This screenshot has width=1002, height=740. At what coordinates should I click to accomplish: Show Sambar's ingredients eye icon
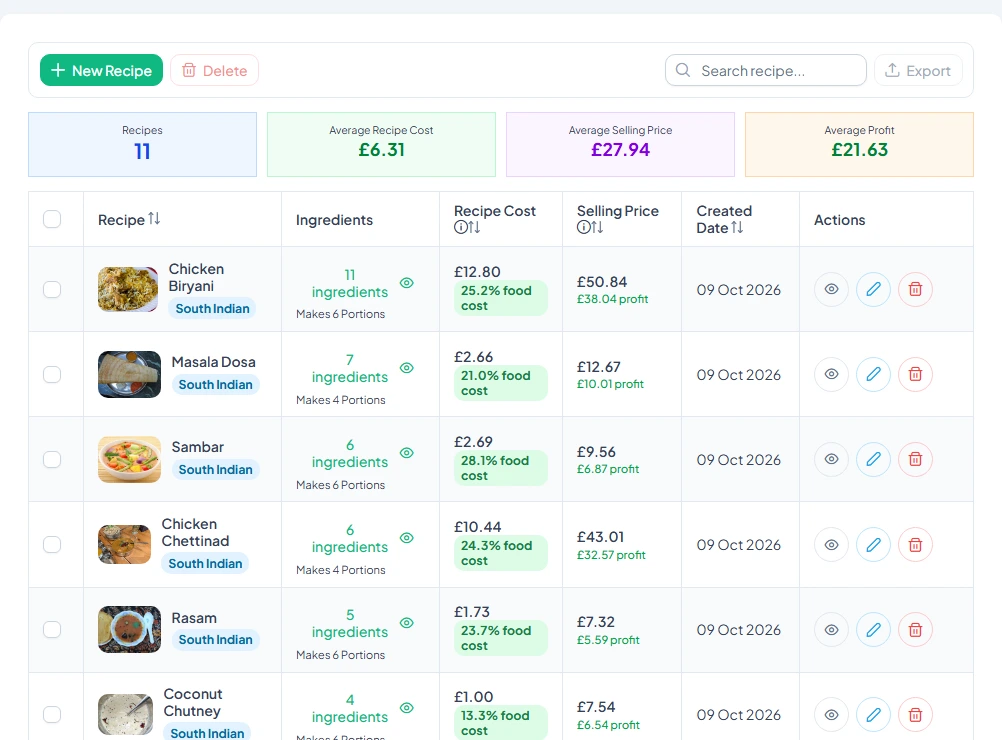click(x=406, y=452)
